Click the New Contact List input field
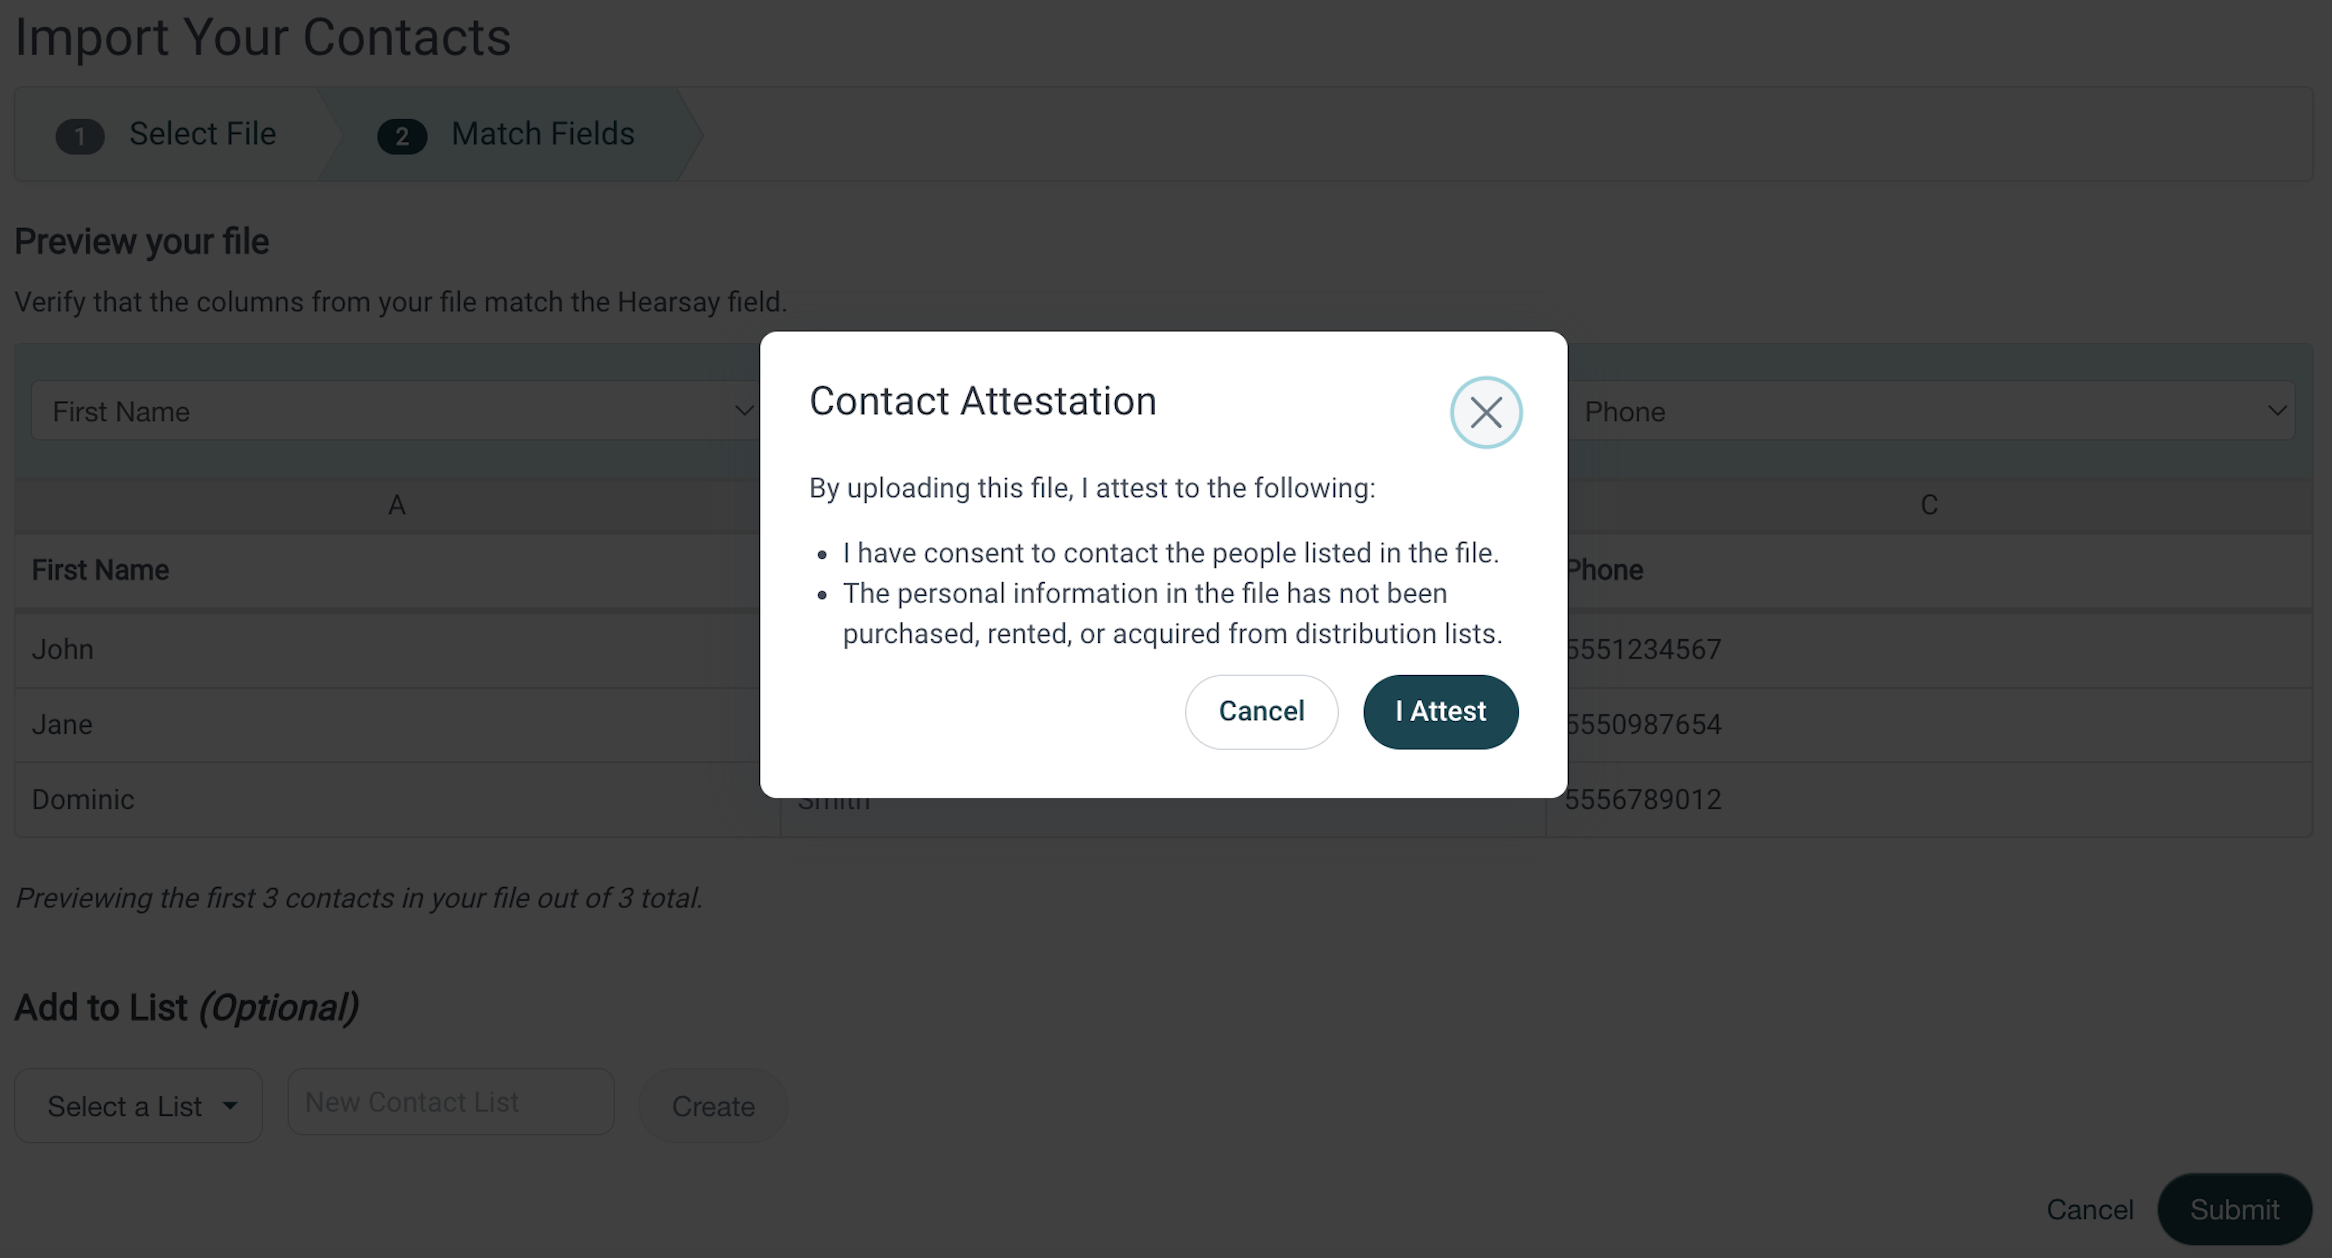2332x1258 pixels. coord(451,1102)
